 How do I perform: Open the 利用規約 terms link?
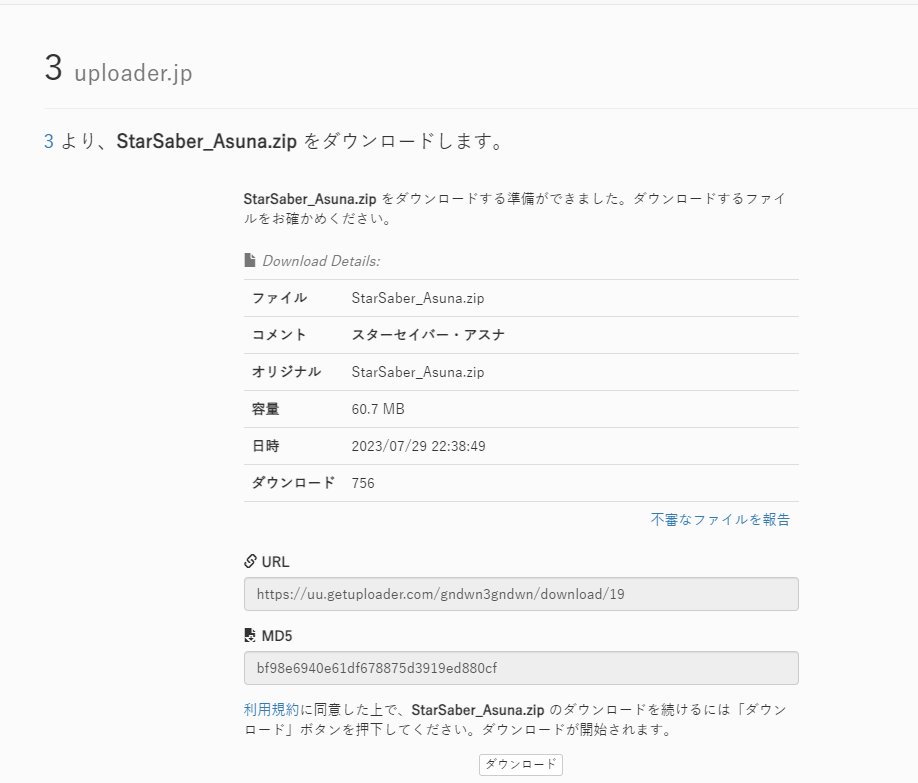(x=271, y=709)
